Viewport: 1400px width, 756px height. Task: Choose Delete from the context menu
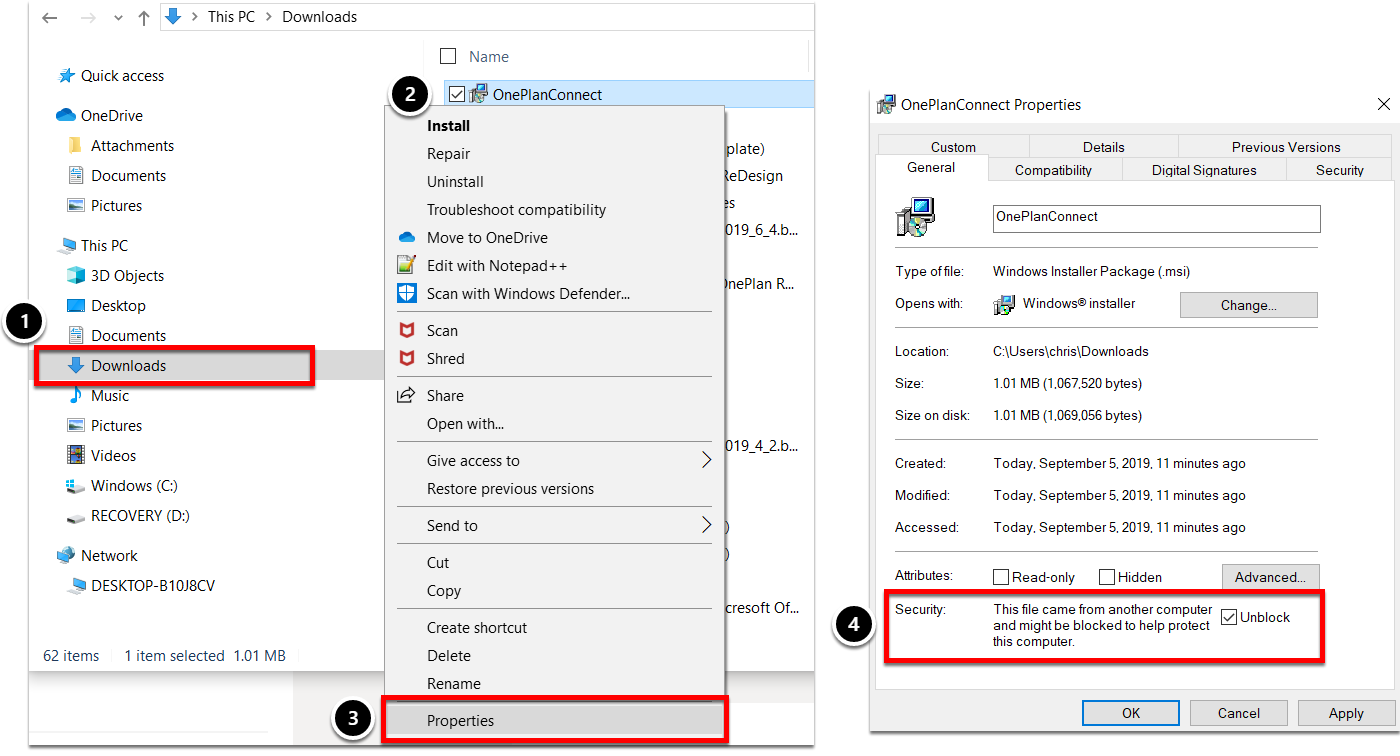coord(449,656)
